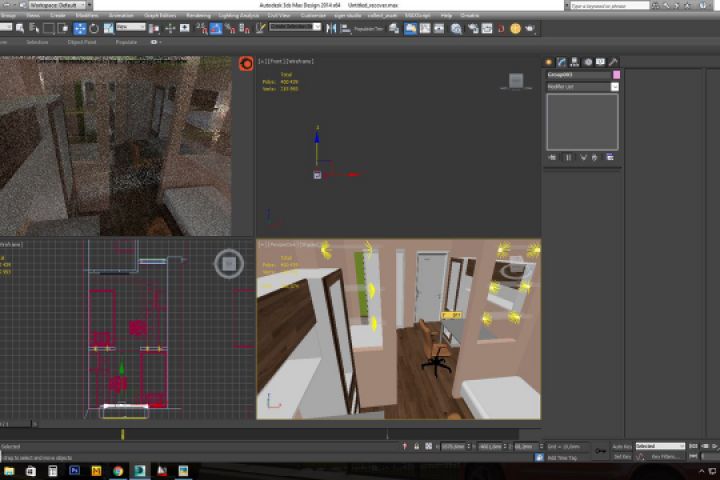720x480 pixels.
Task: Open the Modifiers menu
Action: [87, 16]
